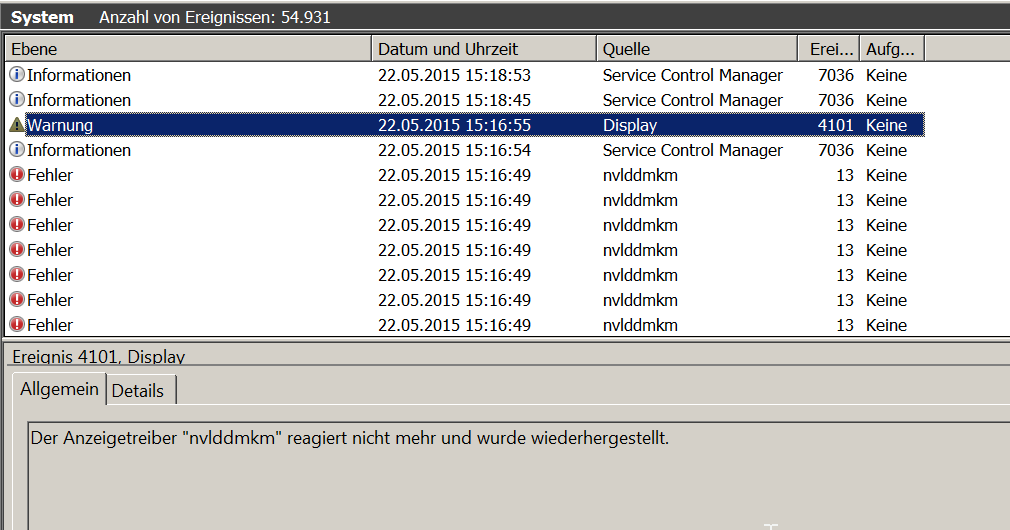Switch to the Details tab
Screen dimensions: 1010x530
(138, 391)
